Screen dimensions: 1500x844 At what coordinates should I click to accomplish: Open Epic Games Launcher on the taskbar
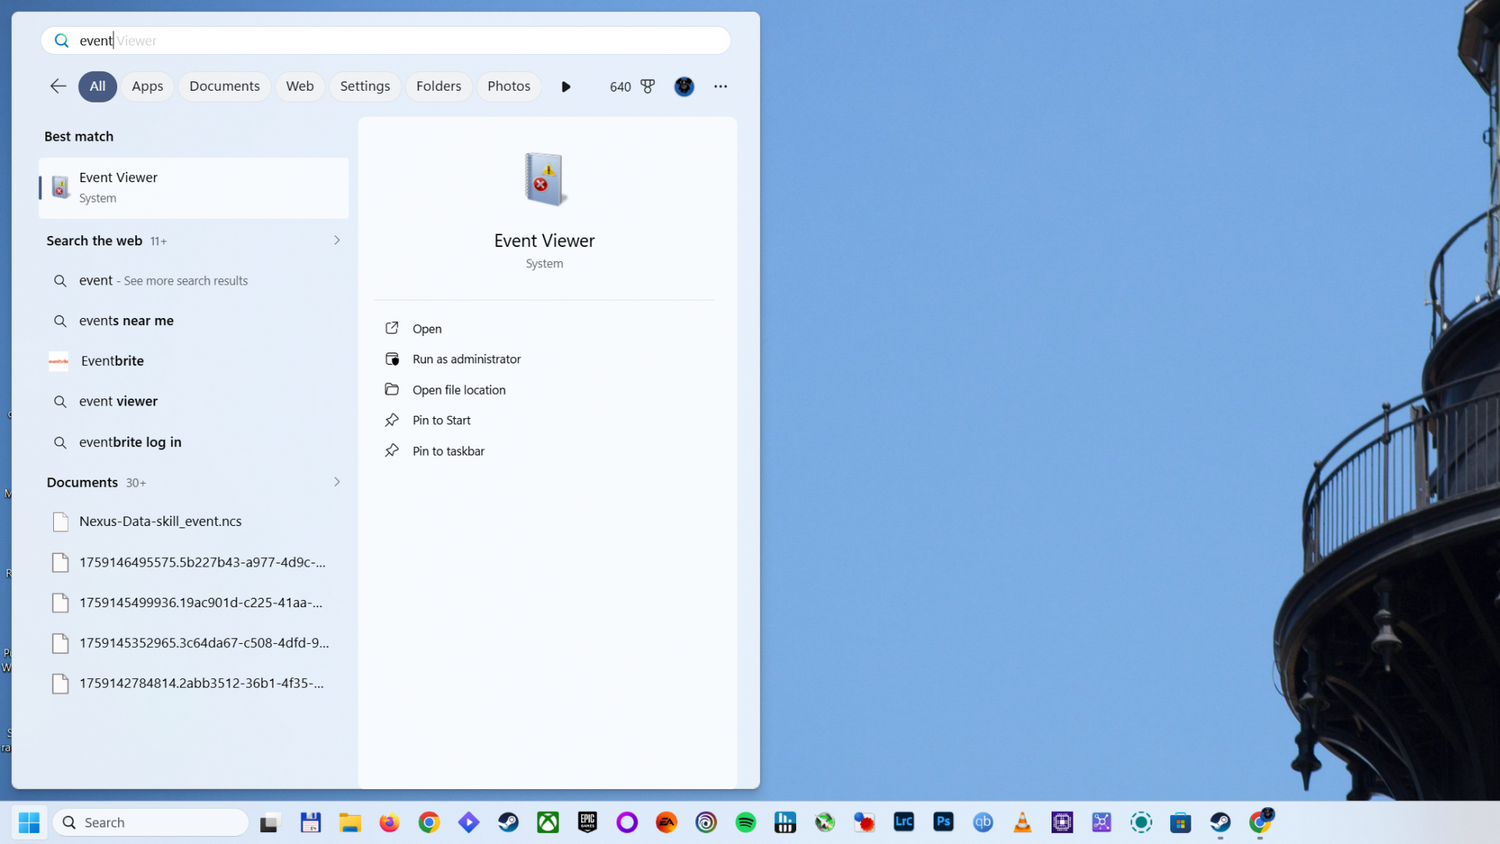[x=587, y=822]
